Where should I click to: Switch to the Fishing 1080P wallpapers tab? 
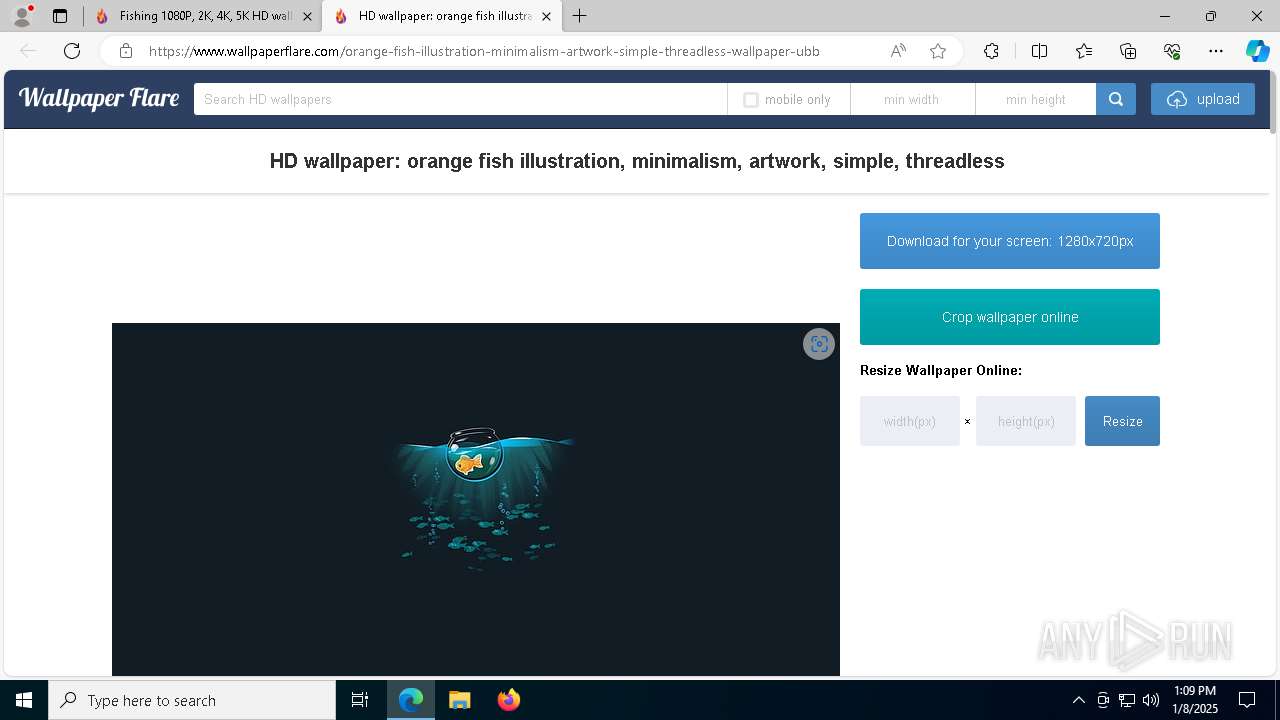(x=203, y=16)
